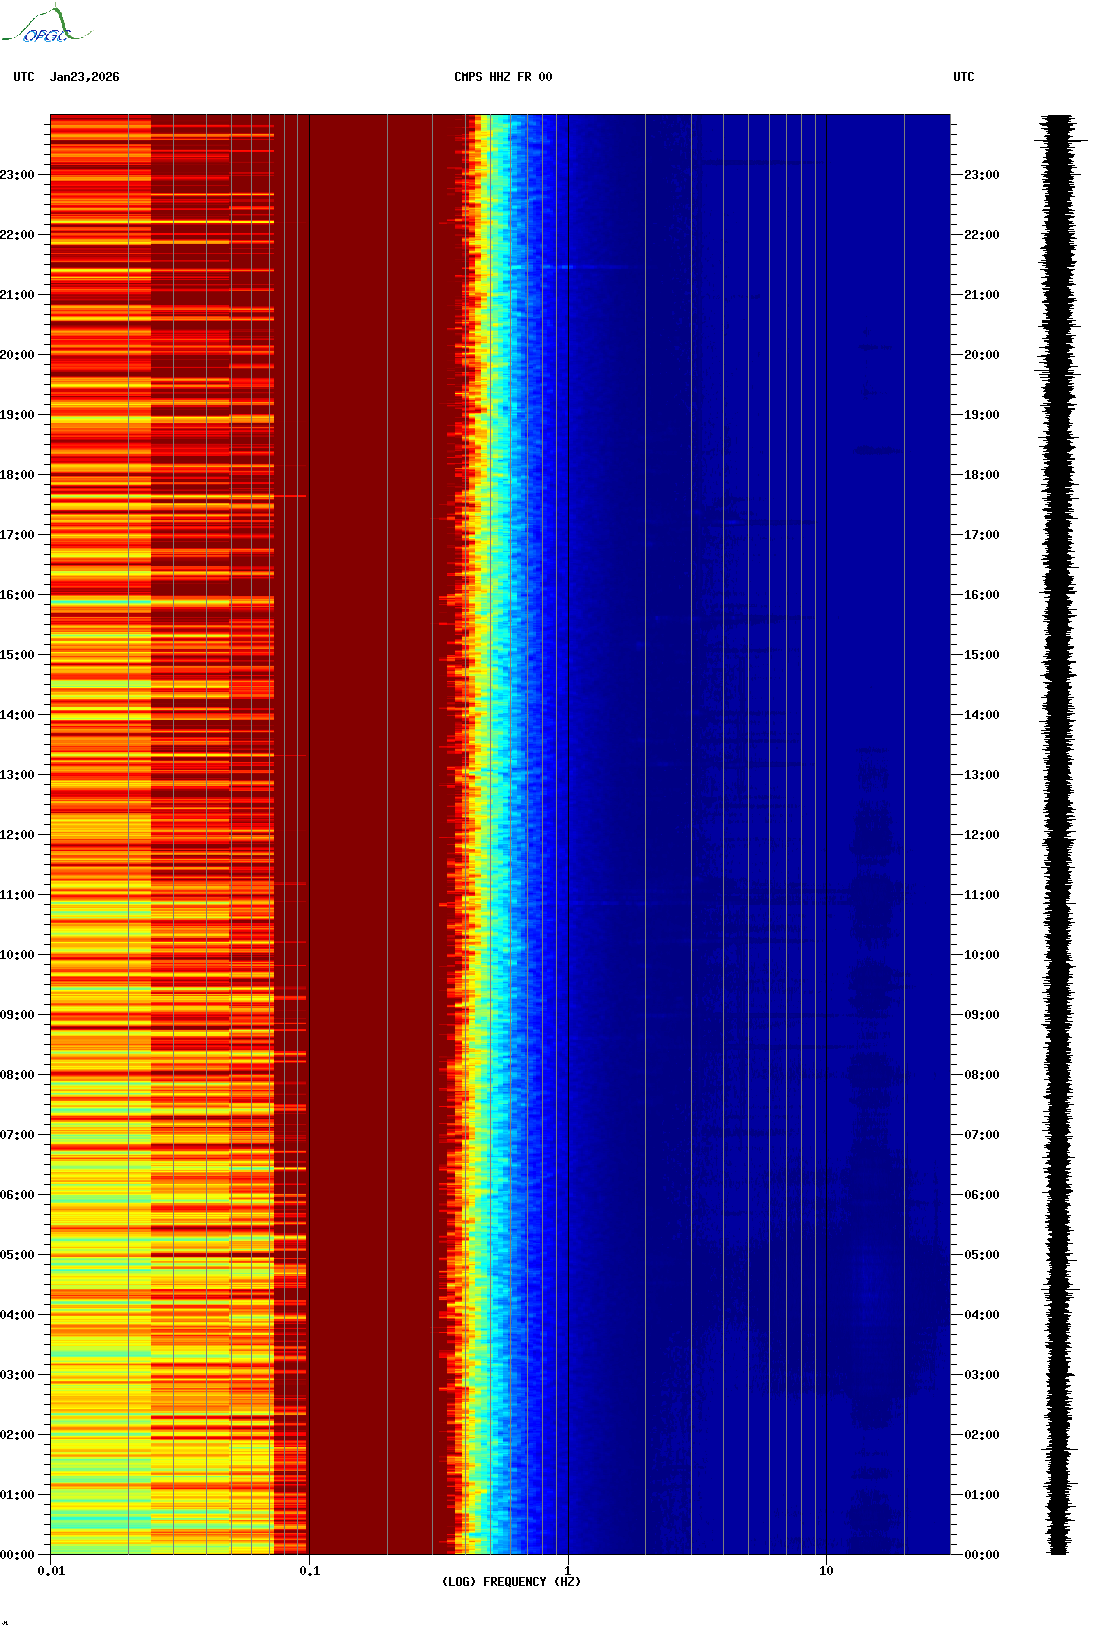
Task: Click the 07:00 label on the right time axis
Action: tap(982, 1135)
